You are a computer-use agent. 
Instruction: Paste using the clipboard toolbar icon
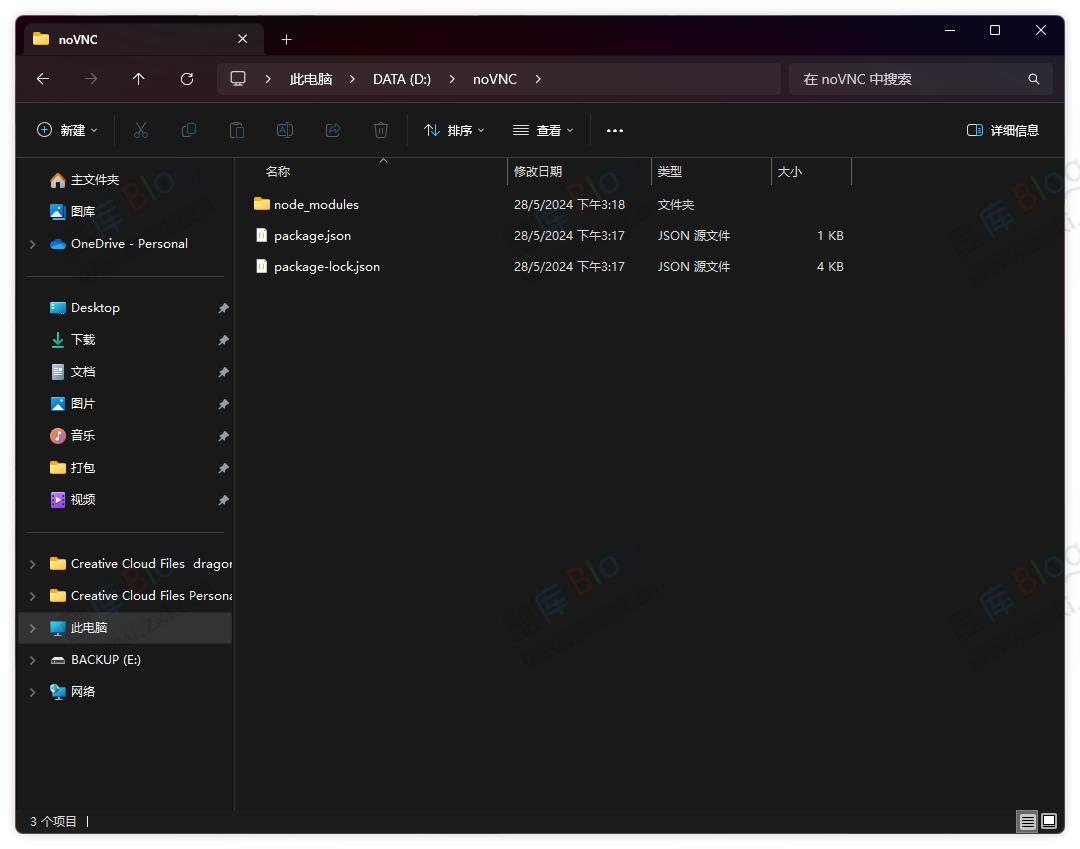click(237, 130)
